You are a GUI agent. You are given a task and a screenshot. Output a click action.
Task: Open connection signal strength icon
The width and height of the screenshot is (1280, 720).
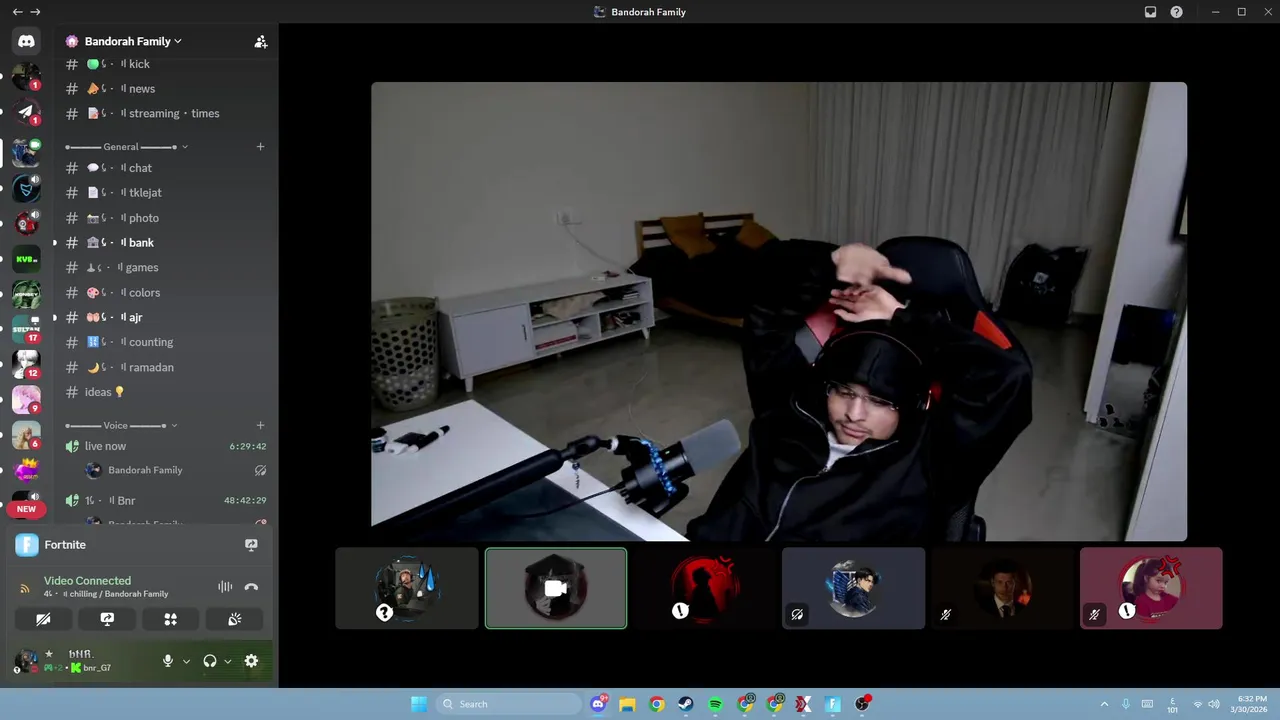25,587
